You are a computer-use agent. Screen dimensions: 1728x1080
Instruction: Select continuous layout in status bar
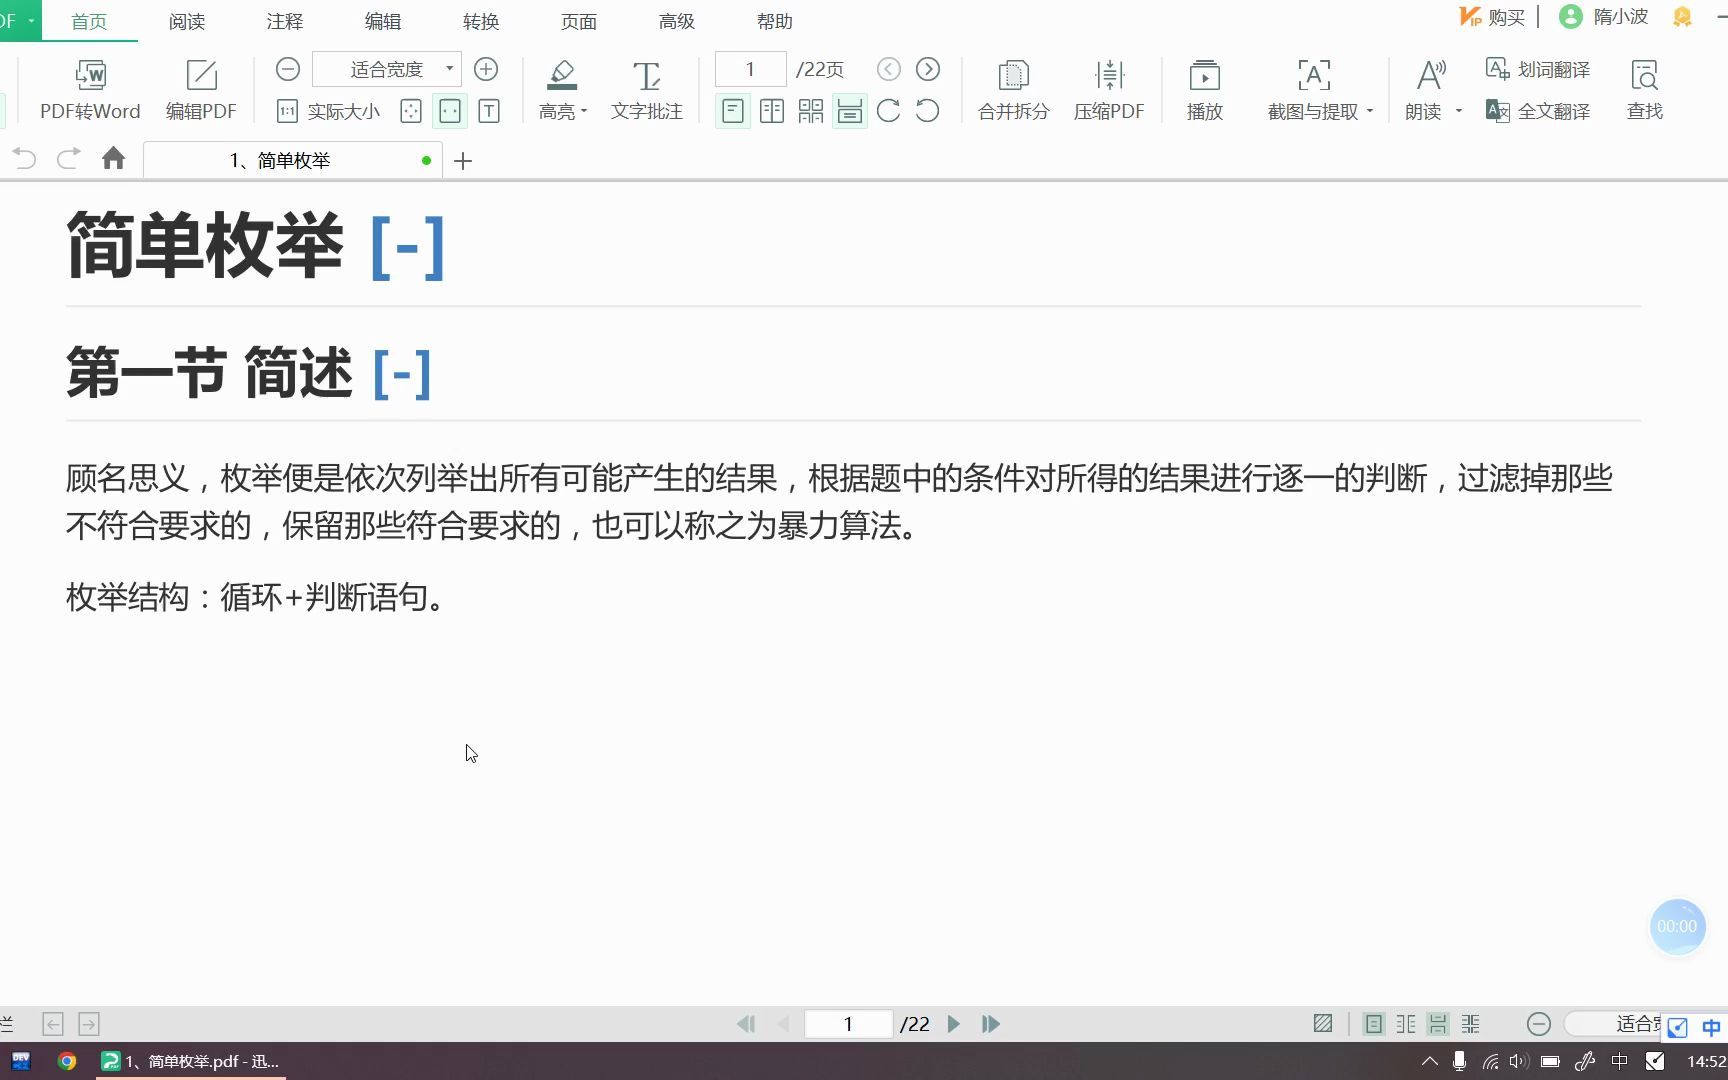click(x=1438, y=1023)
